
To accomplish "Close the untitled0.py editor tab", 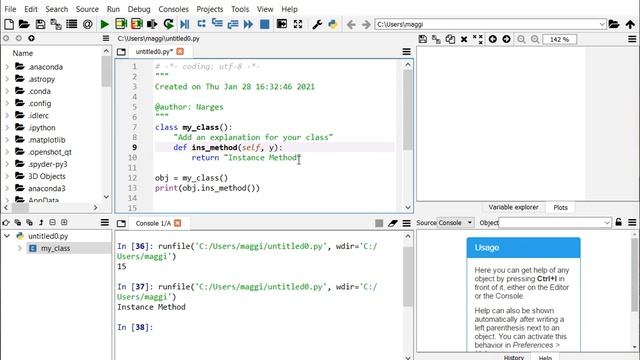I will pyautogui.click(x=180, y=51).
